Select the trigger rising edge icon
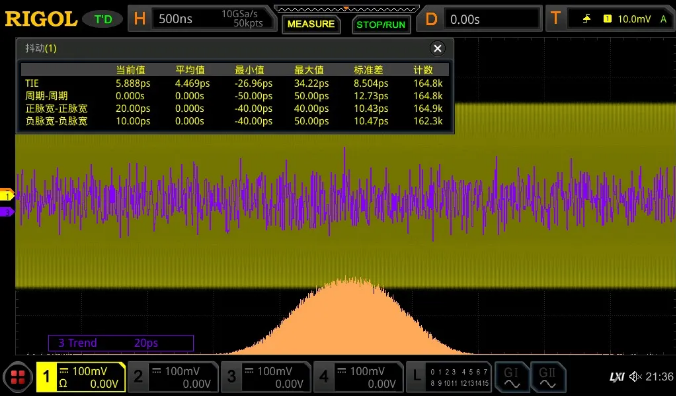Viewport: 676px width, 396px height. pos(587,19)
